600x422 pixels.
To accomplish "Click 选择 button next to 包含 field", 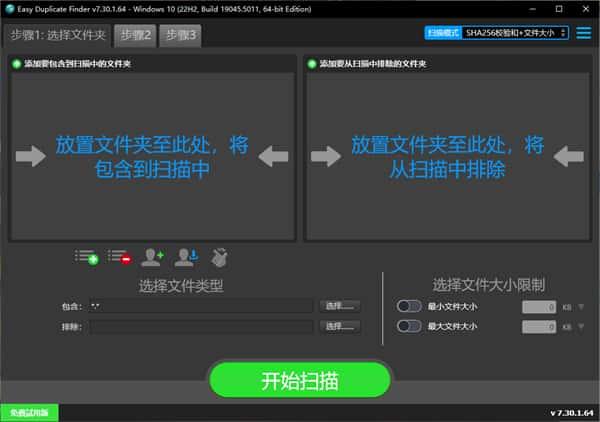I will [340, 306].
